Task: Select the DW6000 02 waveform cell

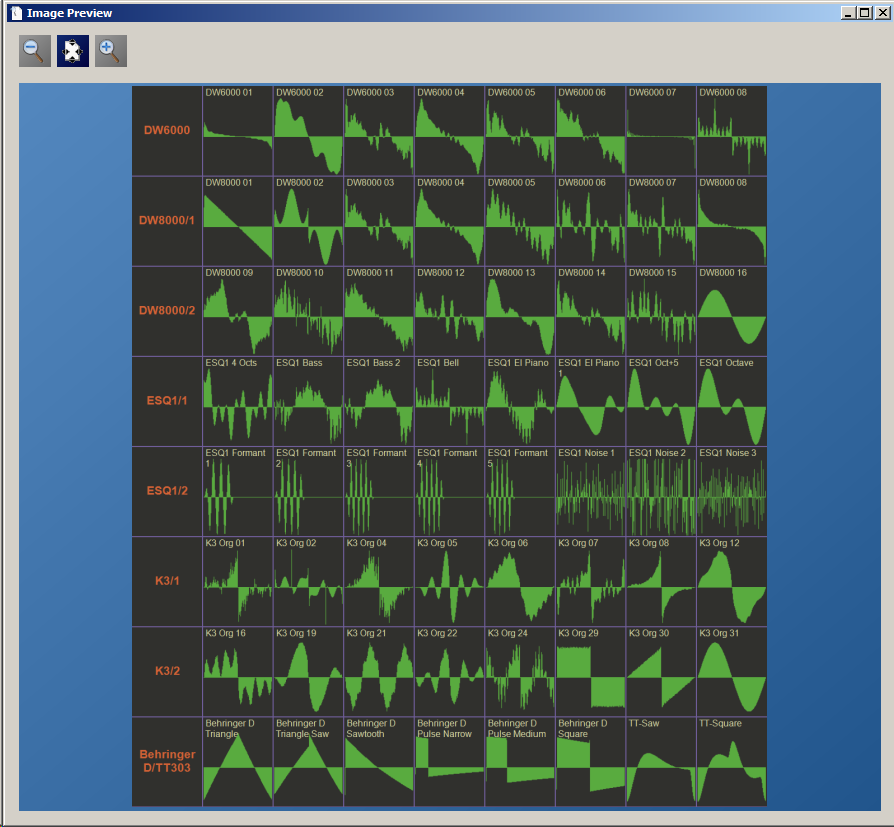Action: (x=308, y=131)
